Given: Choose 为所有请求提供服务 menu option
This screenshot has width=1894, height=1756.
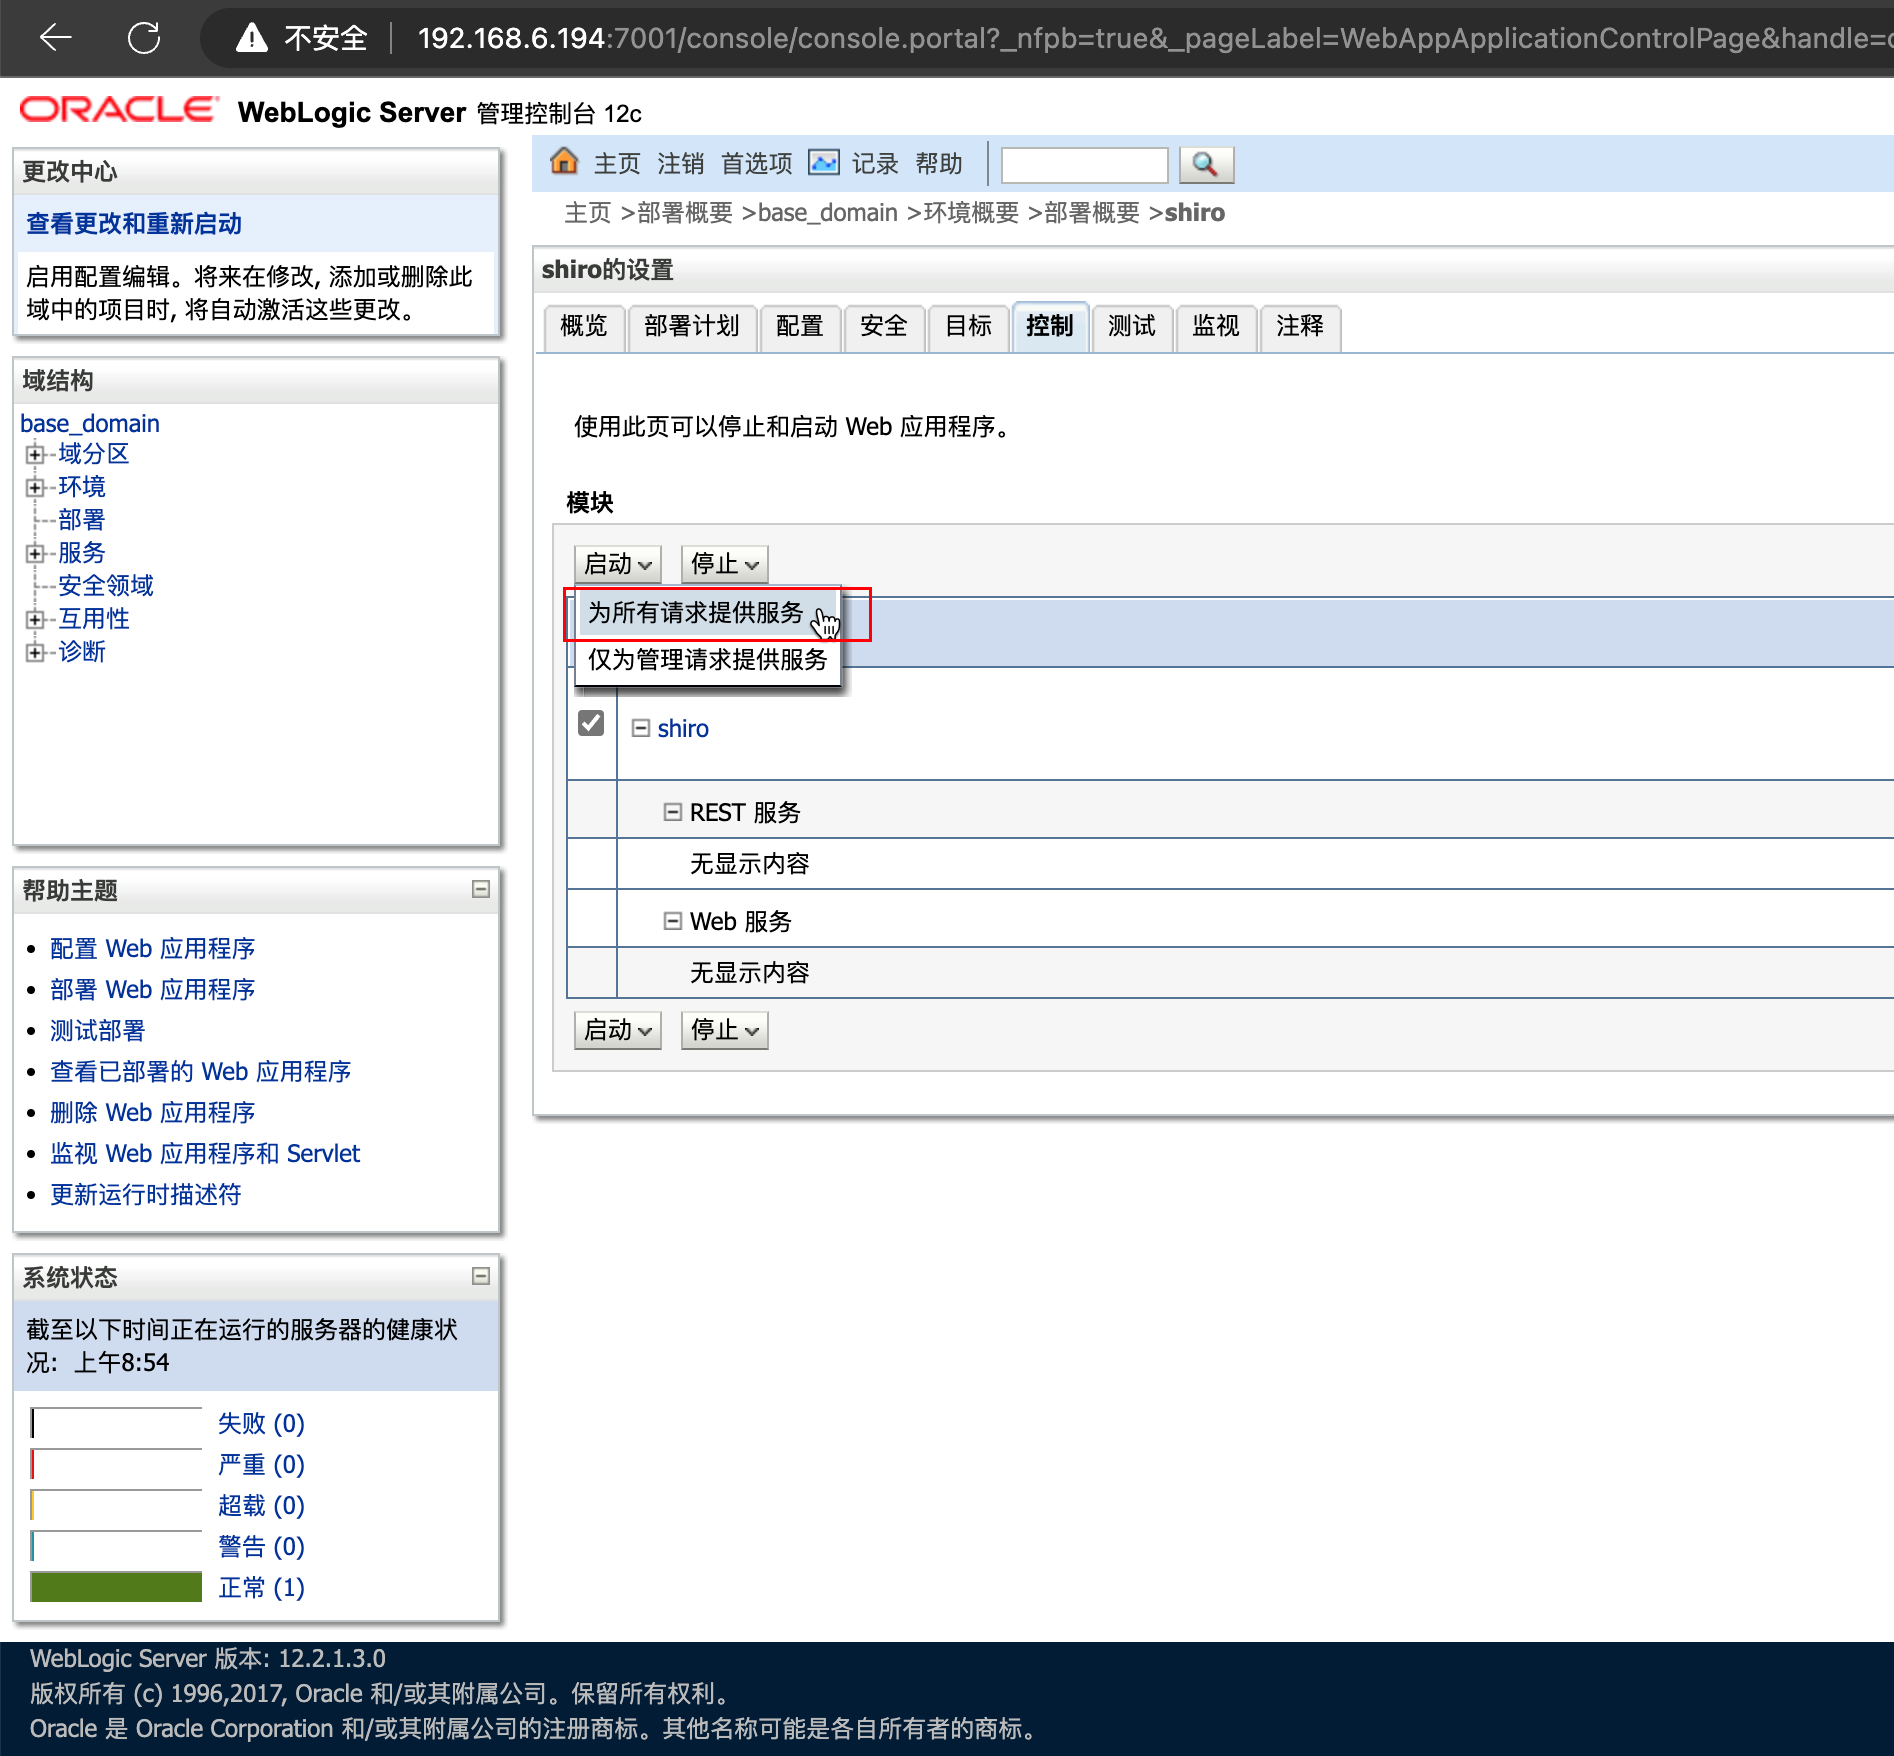Looking at the screenshot, I should point(696,613).
